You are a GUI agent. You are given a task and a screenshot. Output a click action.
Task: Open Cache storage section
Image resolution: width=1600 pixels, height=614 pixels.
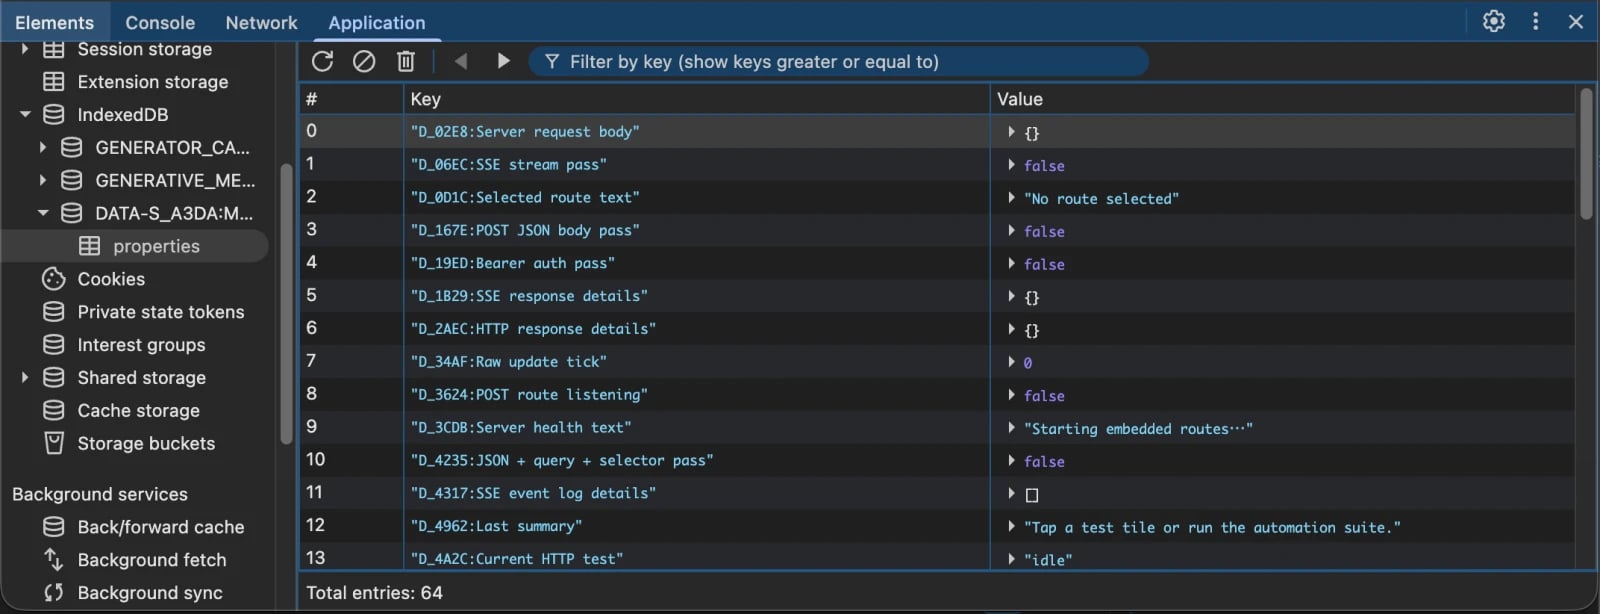(x=139, y=411)
